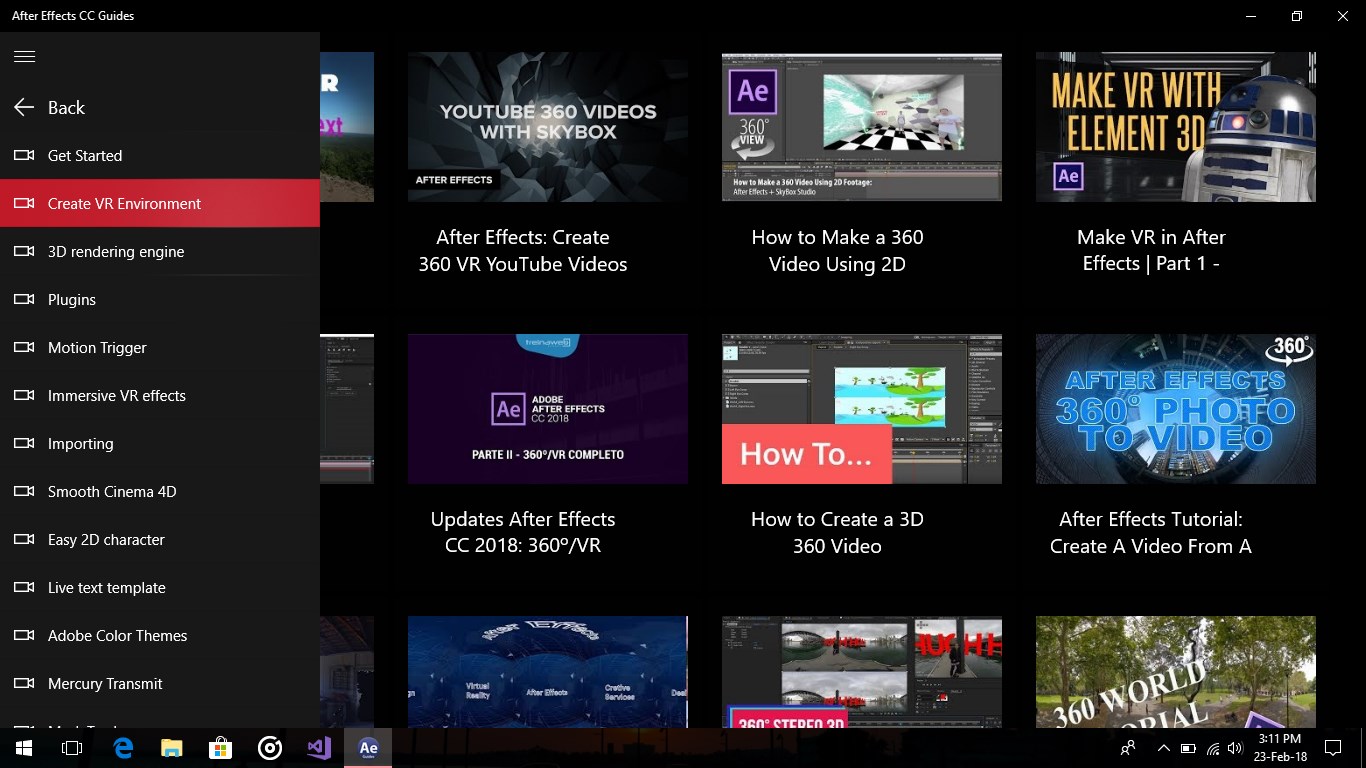Viewport: 1366px width, 768px height.
Task: Open the hamburger navigation menu
Action: [25, 56]
